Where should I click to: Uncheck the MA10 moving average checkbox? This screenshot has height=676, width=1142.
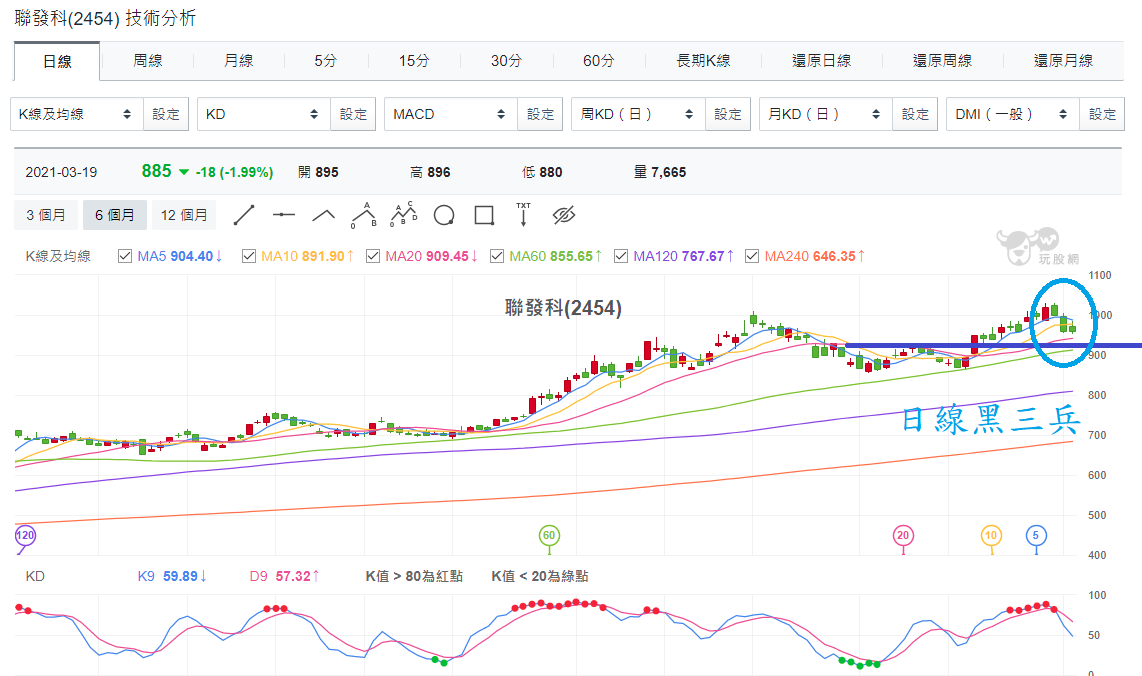[x=248, y=256]
